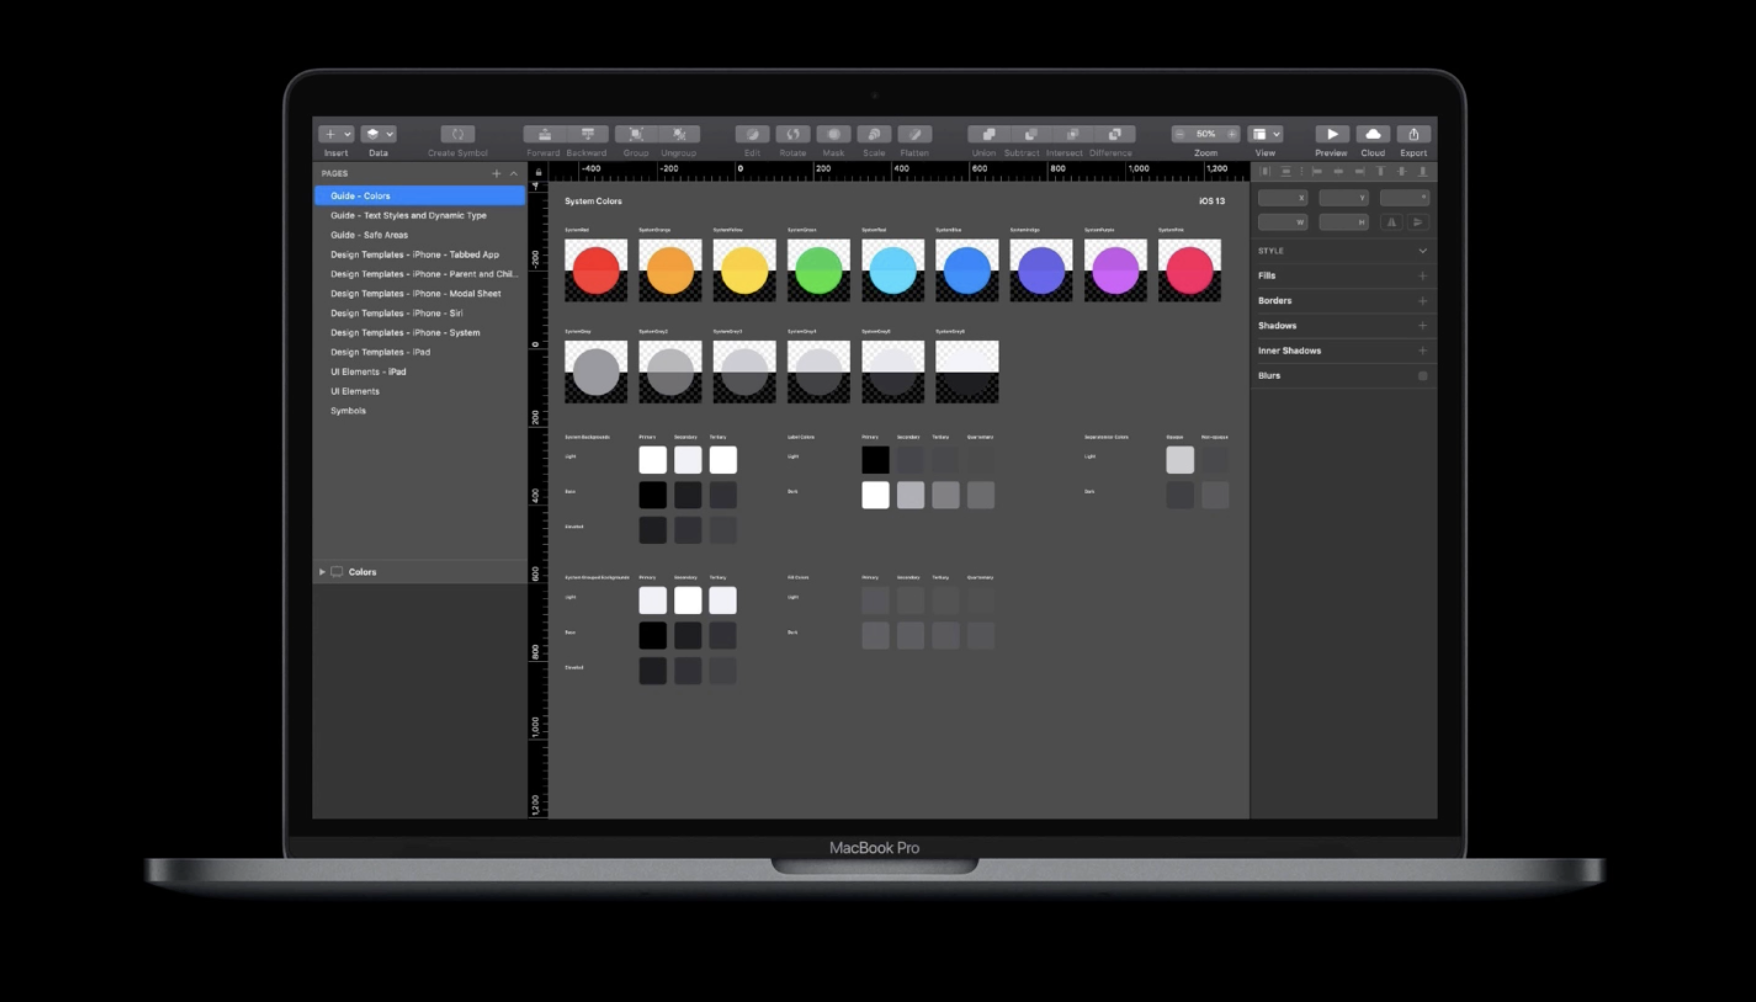
Task: Open the View dropdown in toolbar
Action: [1266, 134]
